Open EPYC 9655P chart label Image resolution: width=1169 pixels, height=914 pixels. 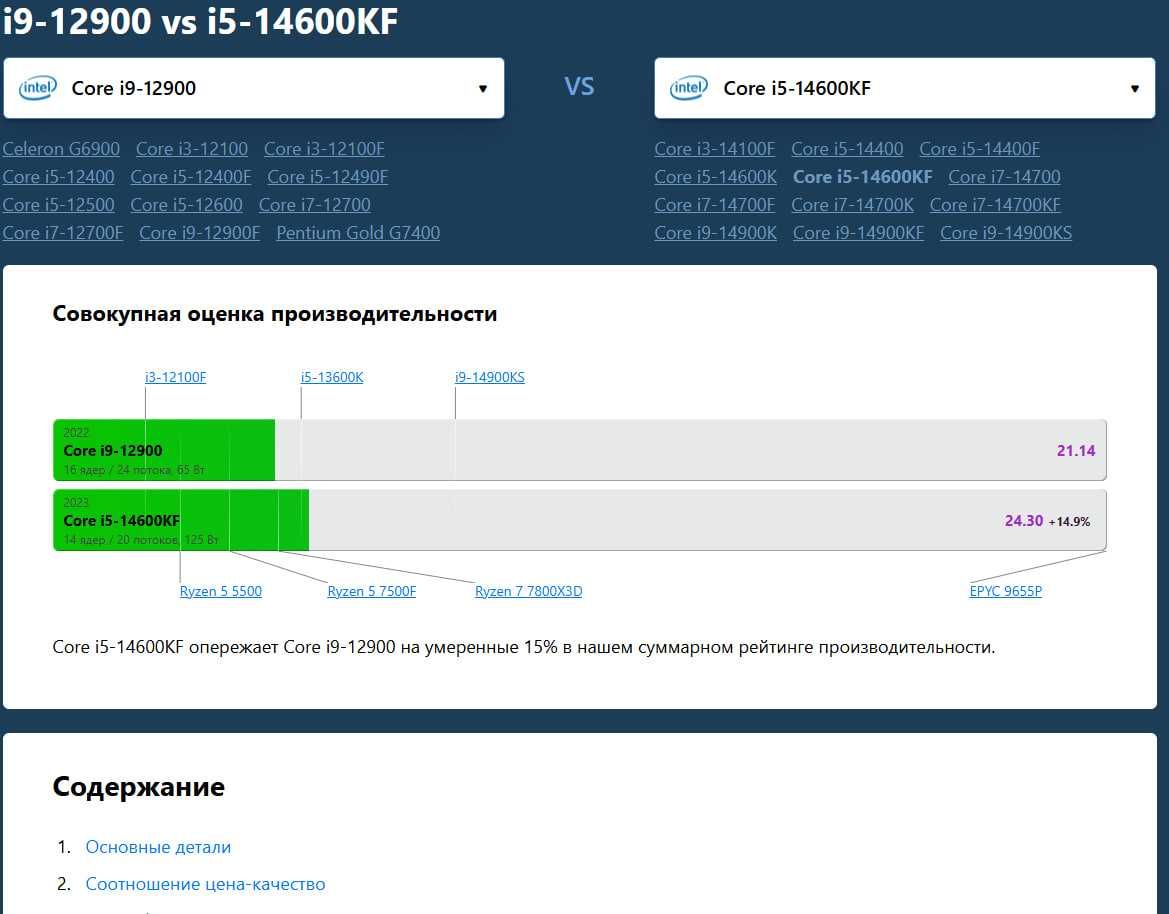click(1005, 591)
